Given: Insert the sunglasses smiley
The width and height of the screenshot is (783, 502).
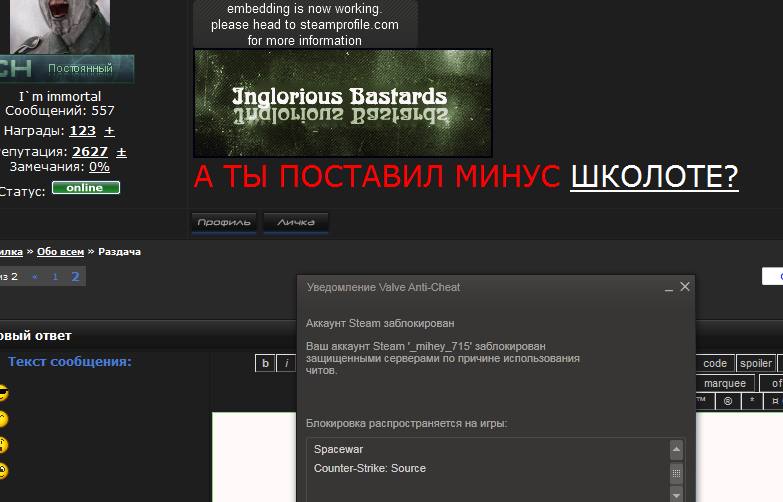Looking at the screenshot, I should tap(2, 394).
